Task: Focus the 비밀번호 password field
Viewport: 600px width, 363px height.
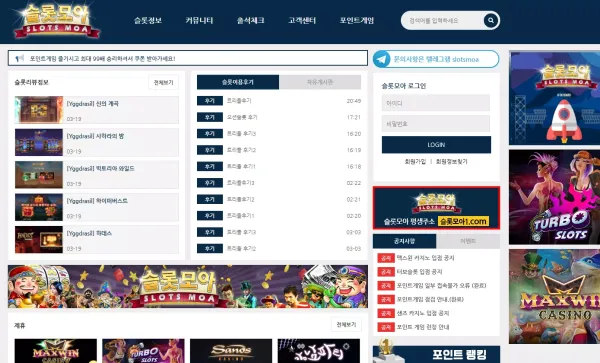Action: click(x=436, y=124)
